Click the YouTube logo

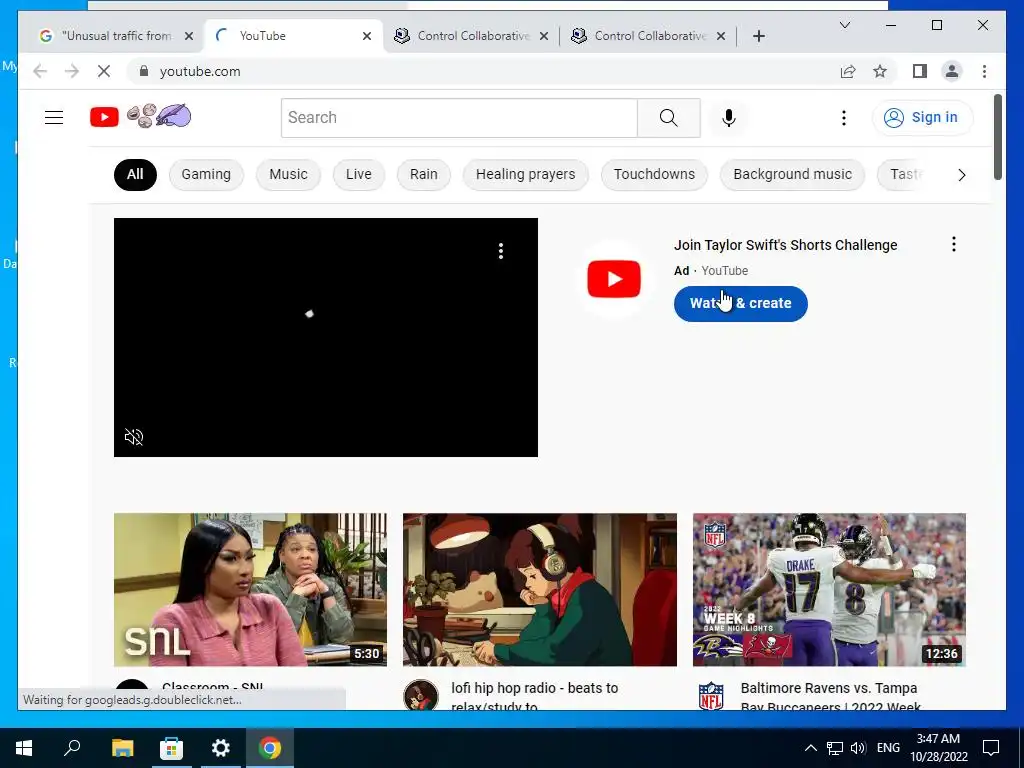(x=104, y=118)
